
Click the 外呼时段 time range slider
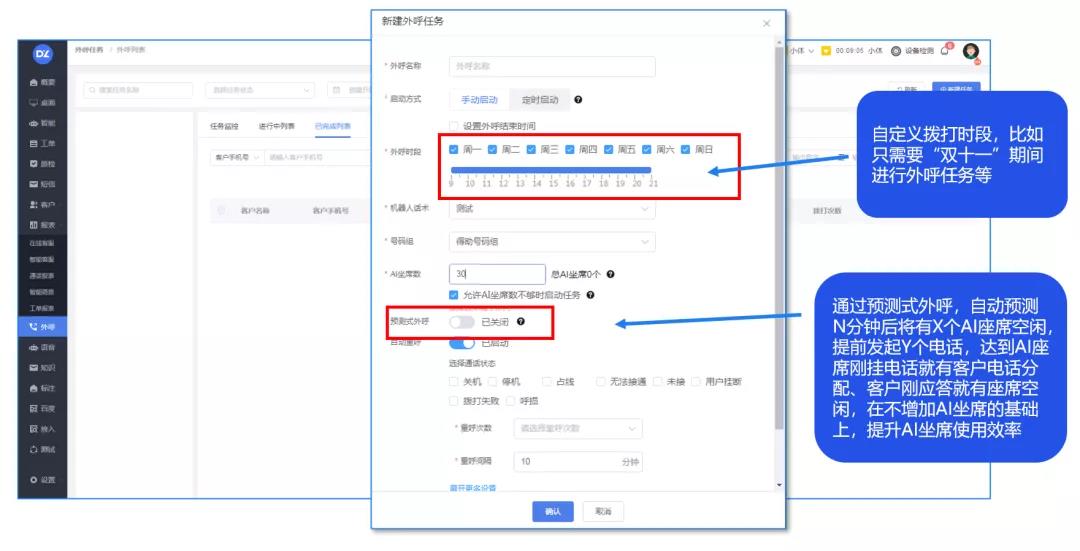(x=551, y=170)
